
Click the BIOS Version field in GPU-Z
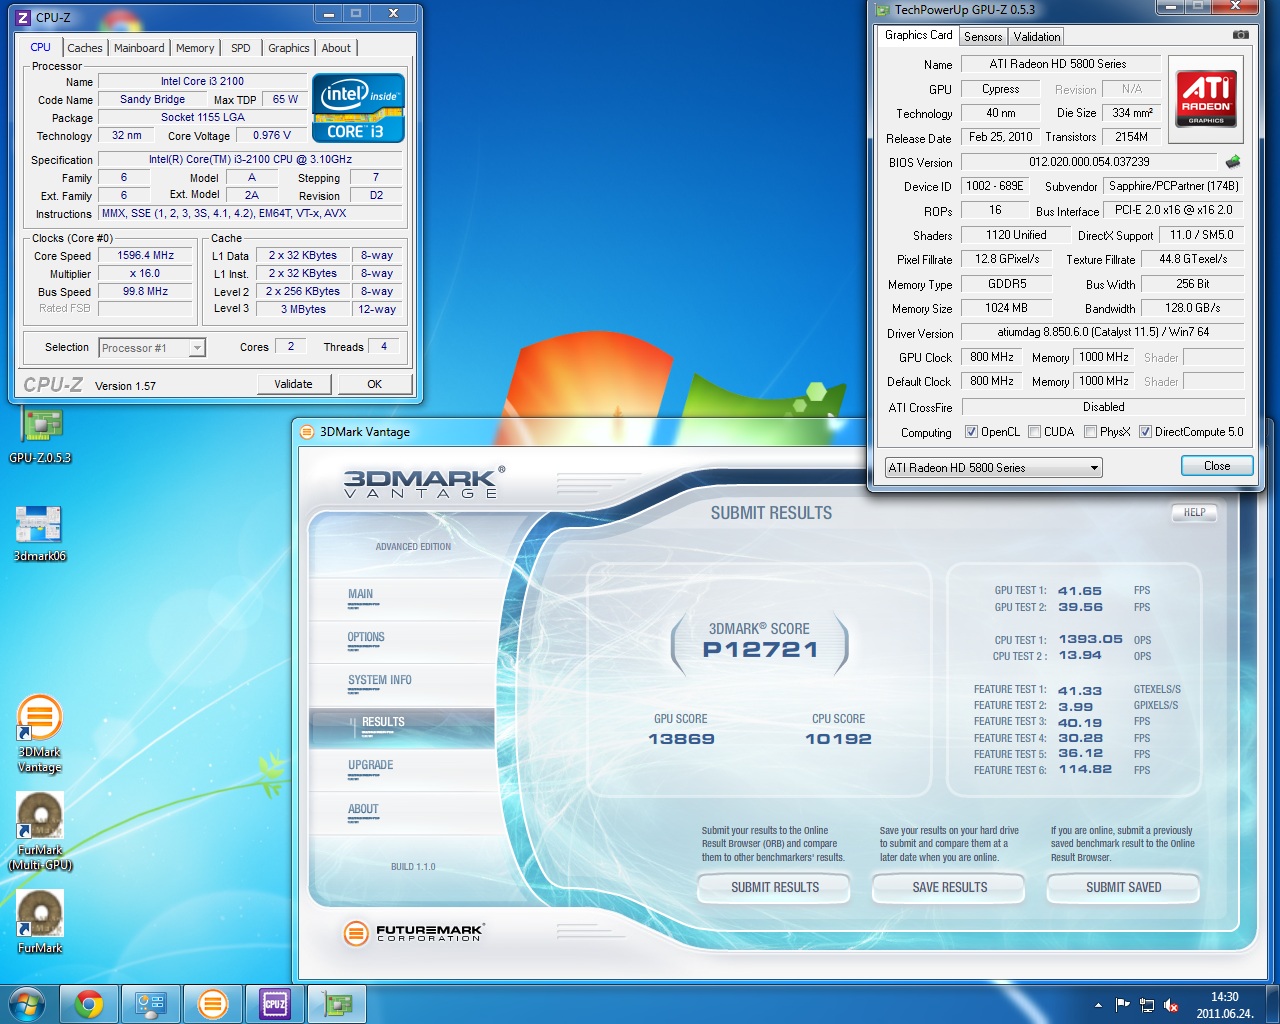pos(1089,162)
